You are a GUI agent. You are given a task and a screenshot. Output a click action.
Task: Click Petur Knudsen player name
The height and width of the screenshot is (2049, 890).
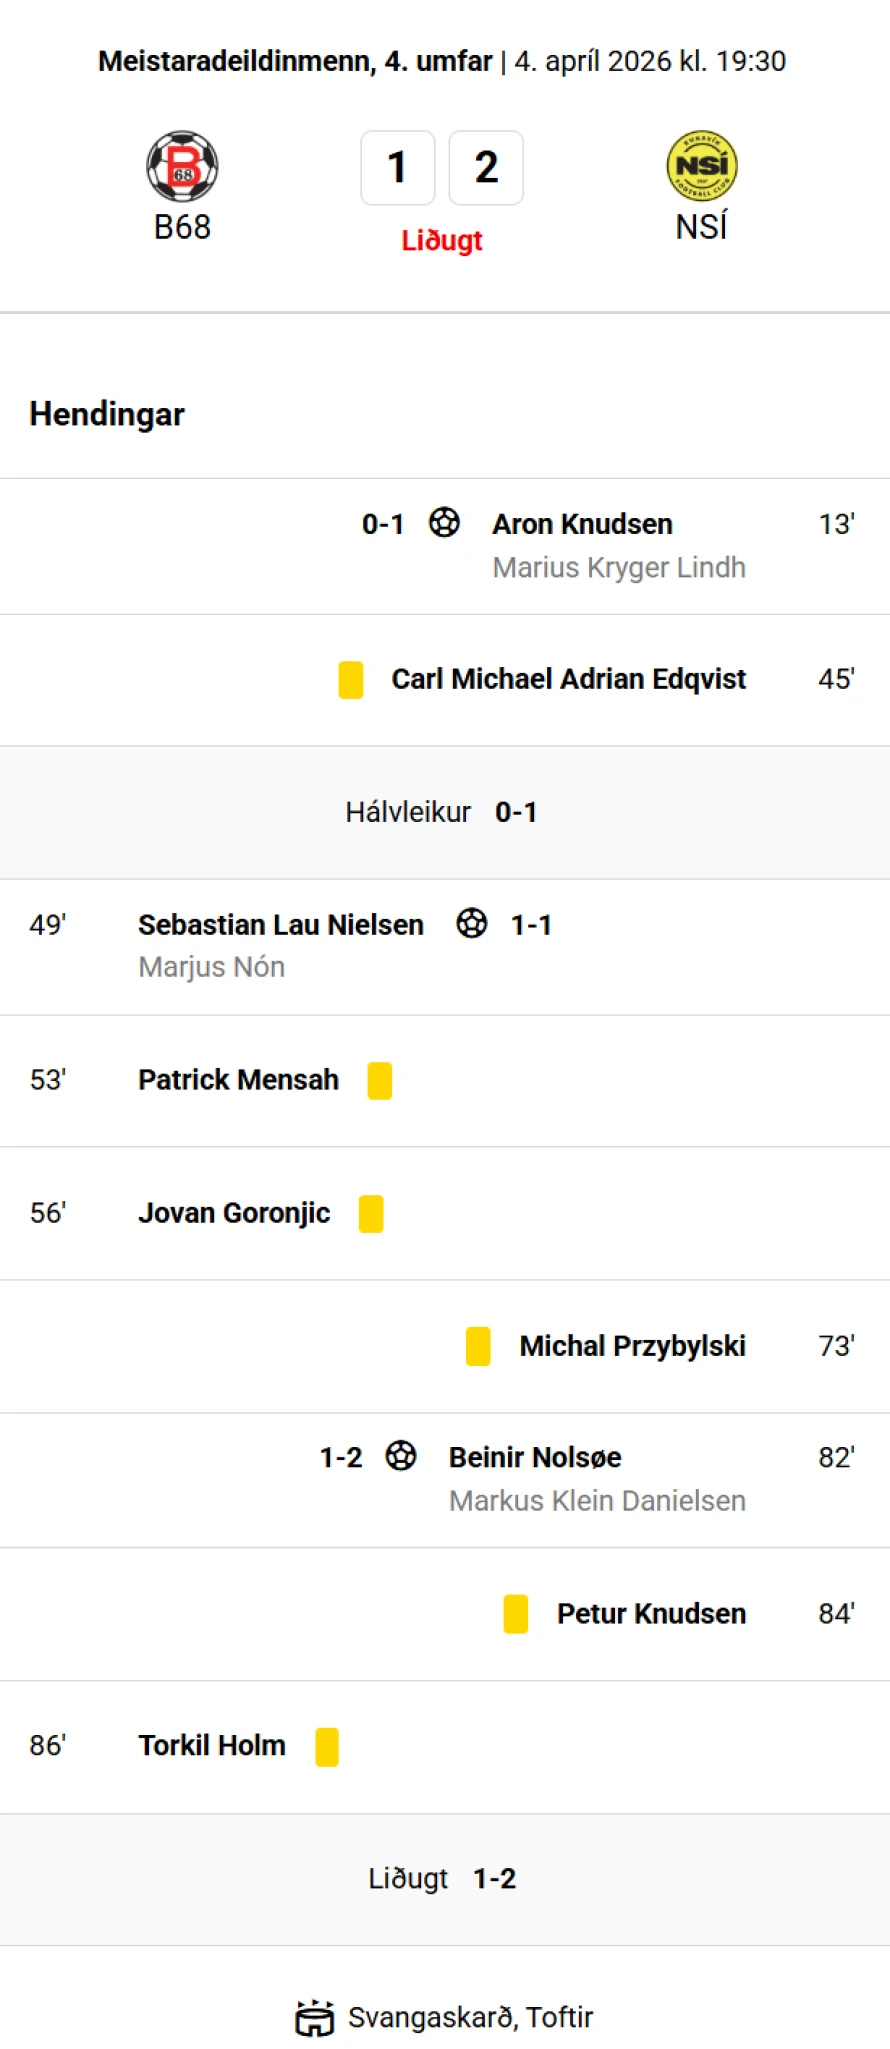[651, 1614]
